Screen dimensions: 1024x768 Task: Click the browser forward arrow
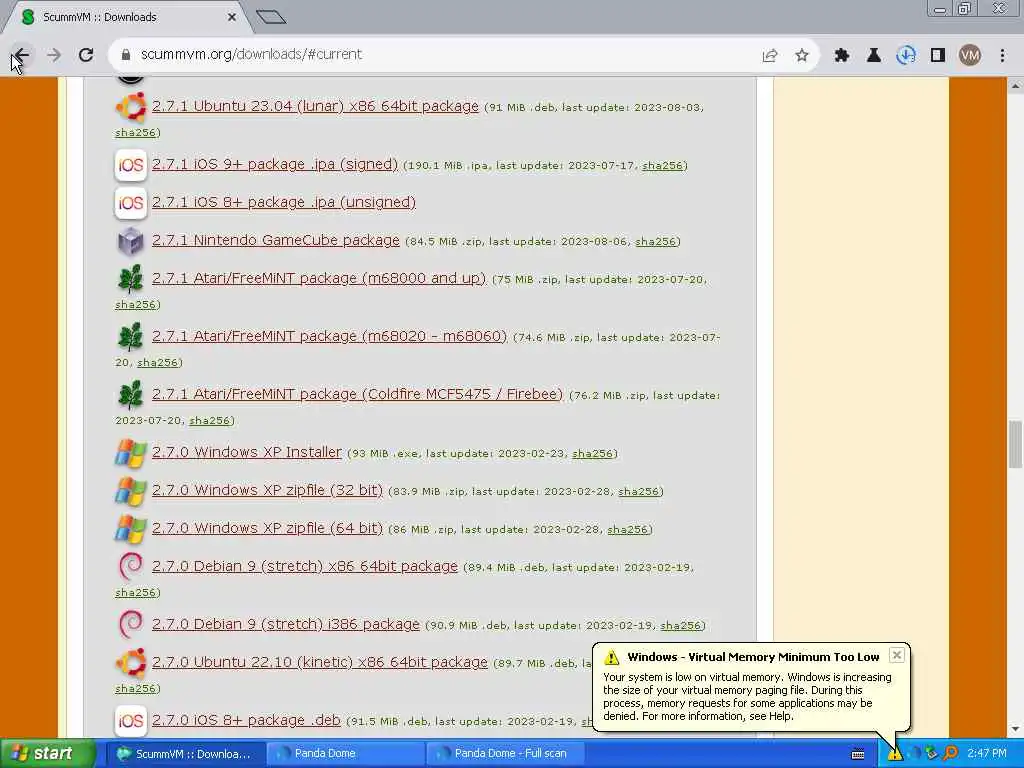54,55
